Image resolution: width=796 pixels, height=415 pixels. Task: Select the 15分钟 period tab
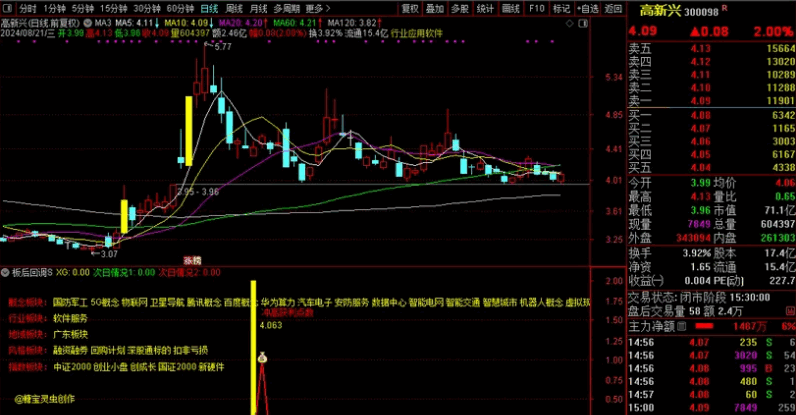113,9
